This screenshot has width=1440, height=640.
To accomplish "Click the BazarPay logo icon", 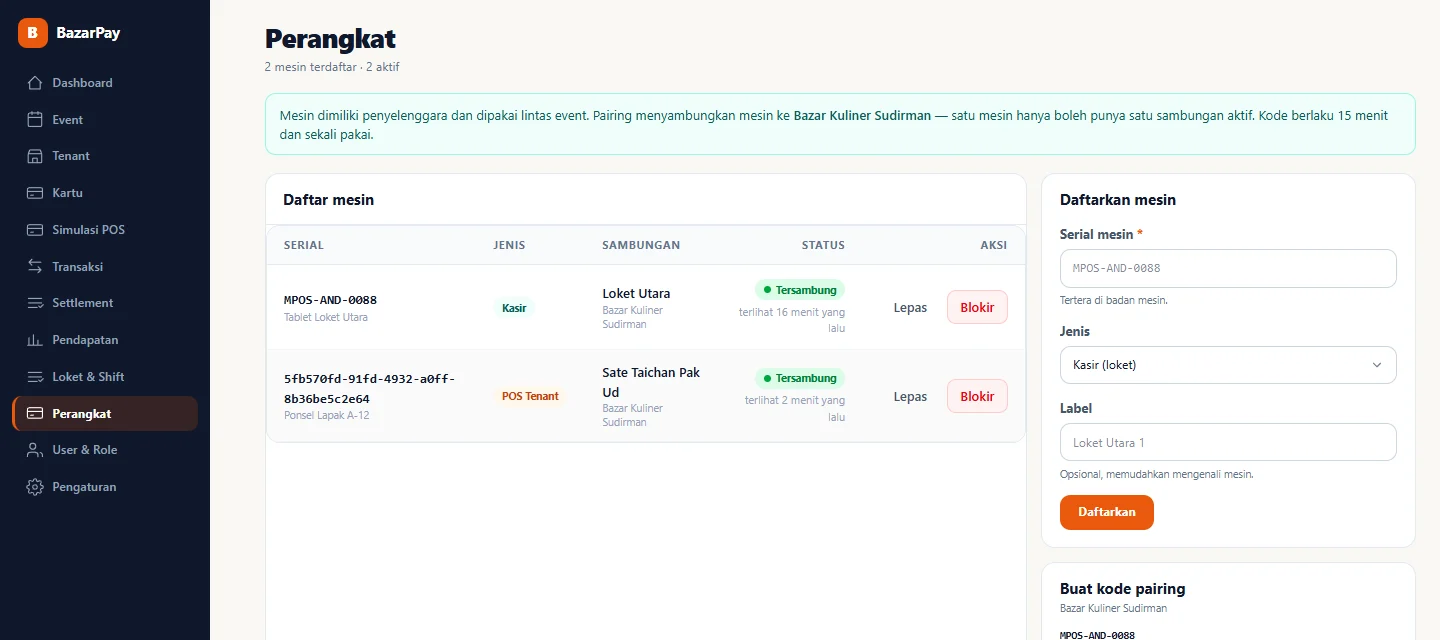I will coord(33,33).
